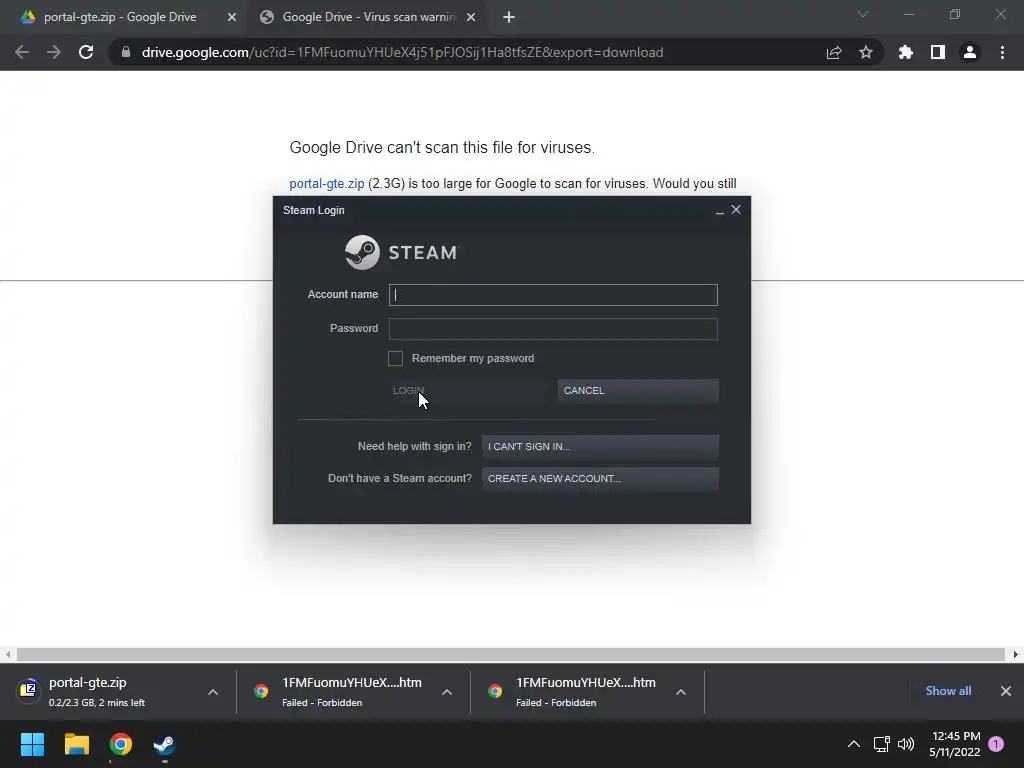
Task: Open the Chrome extensions puzzle icon
Action: pyautogui.click(x=906, y=52)
